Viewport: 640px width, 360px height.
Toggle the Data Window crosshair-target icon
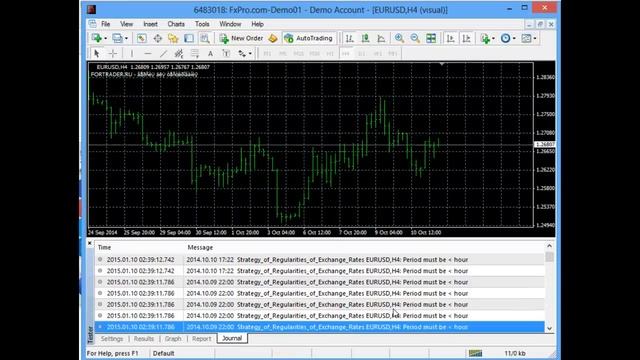pyautogui.click(x=158, y=38)
